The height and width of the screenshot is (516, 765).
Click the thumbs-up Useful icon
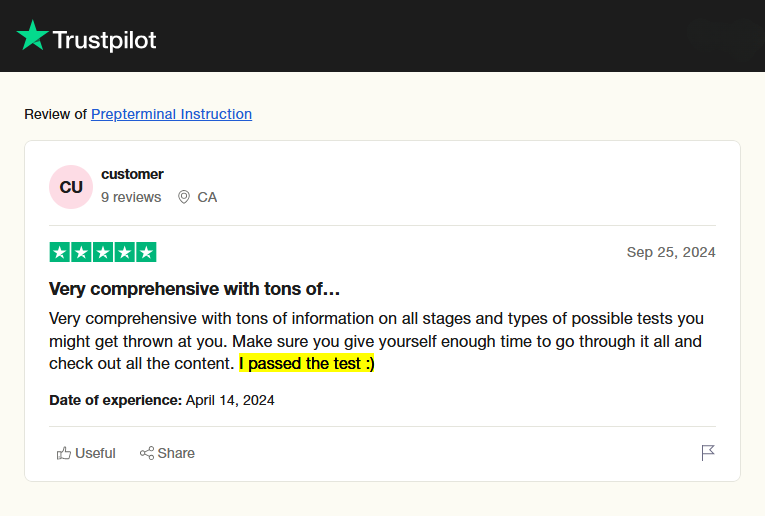coord(64,453)
